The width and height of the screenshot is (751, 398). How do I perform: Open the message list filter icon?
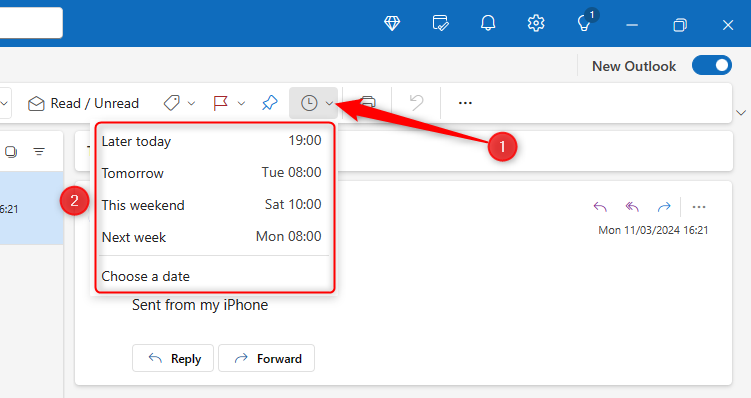click(39, 152)
